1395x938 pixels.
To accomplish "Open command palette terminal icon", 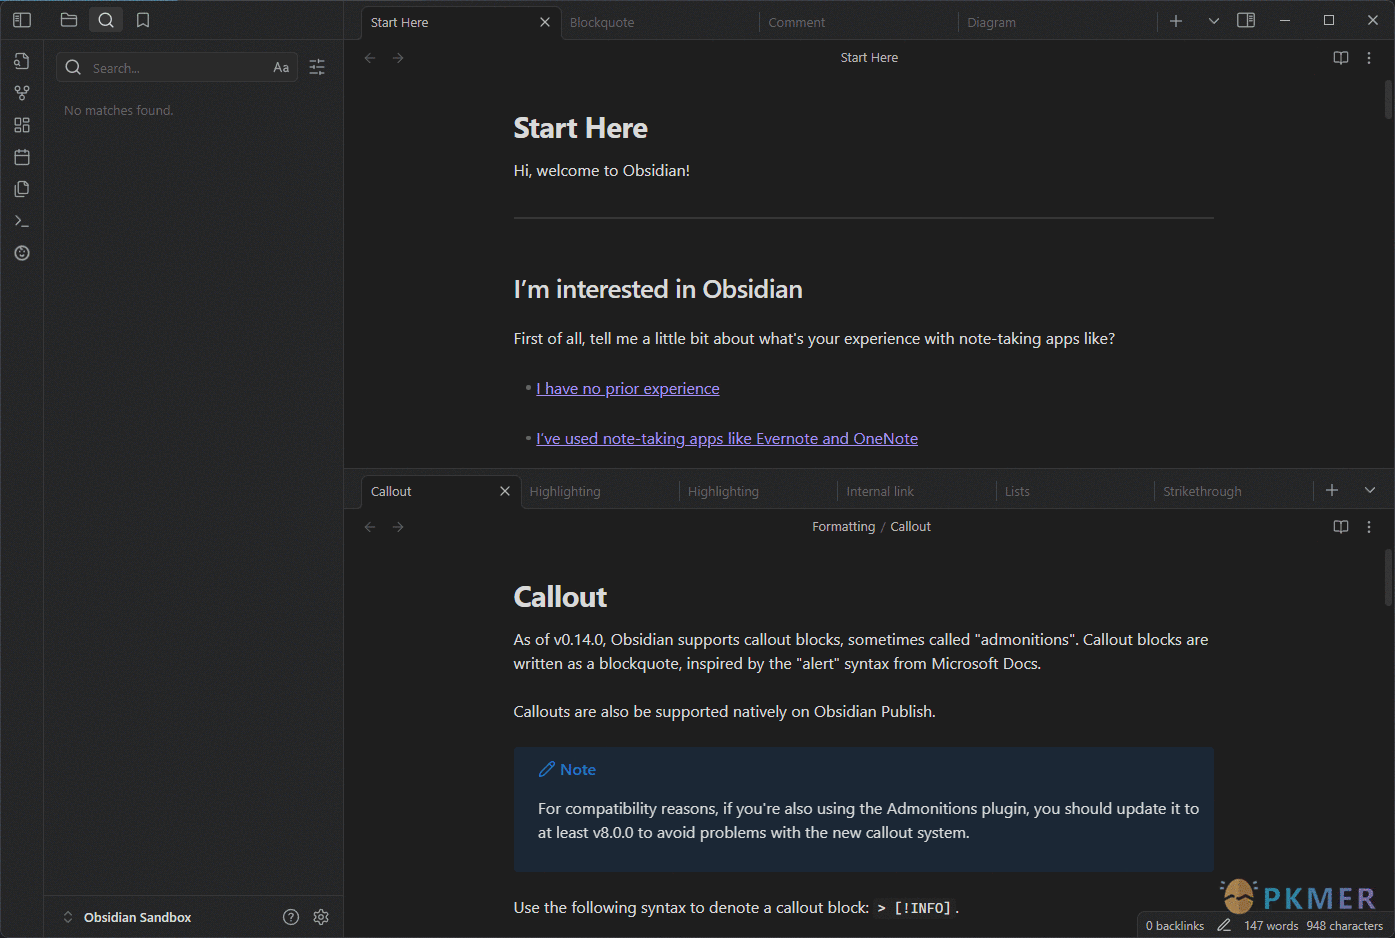I will click(x=22, y=221).
